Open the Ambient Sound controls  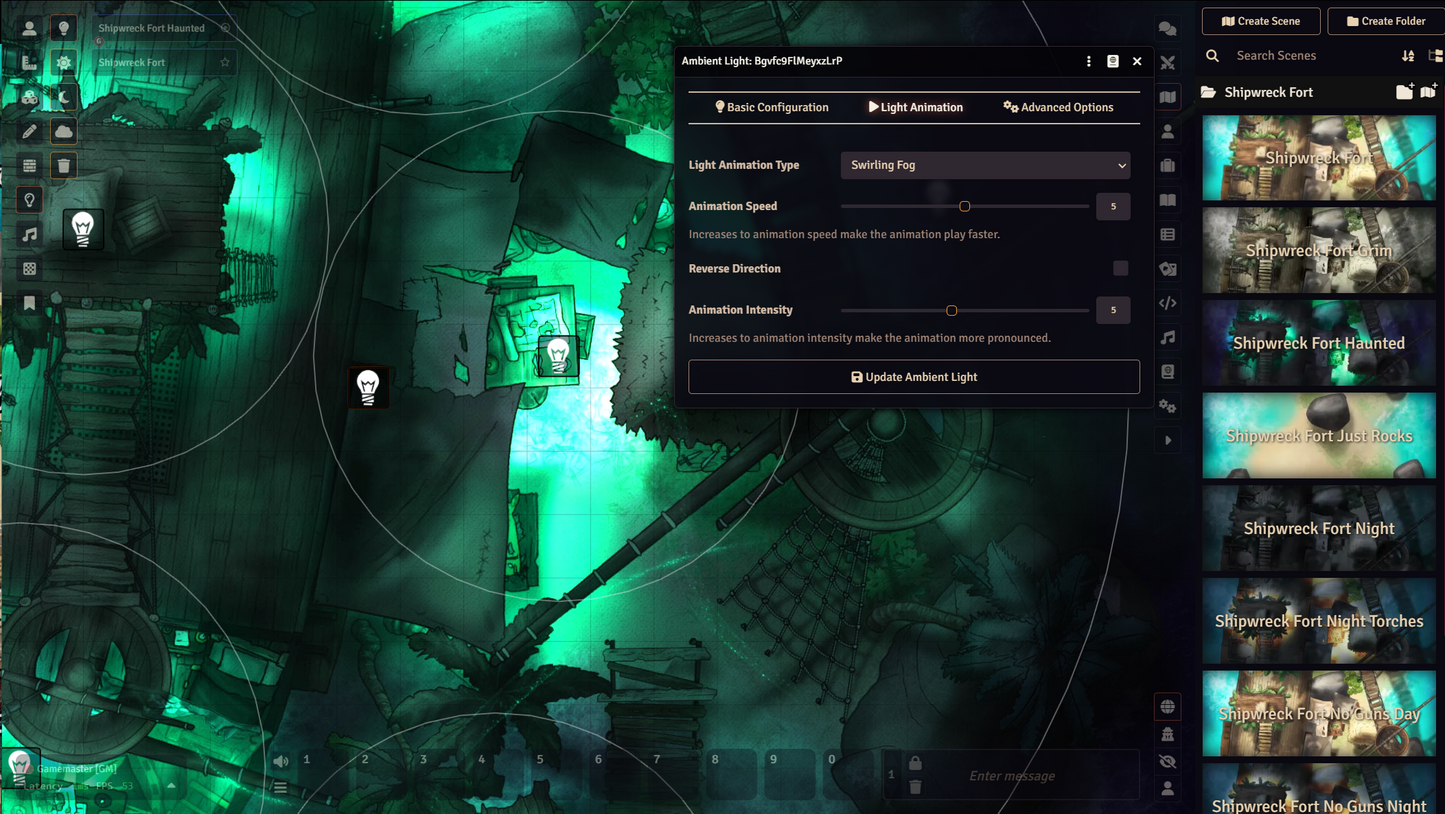tap(29, 234)
